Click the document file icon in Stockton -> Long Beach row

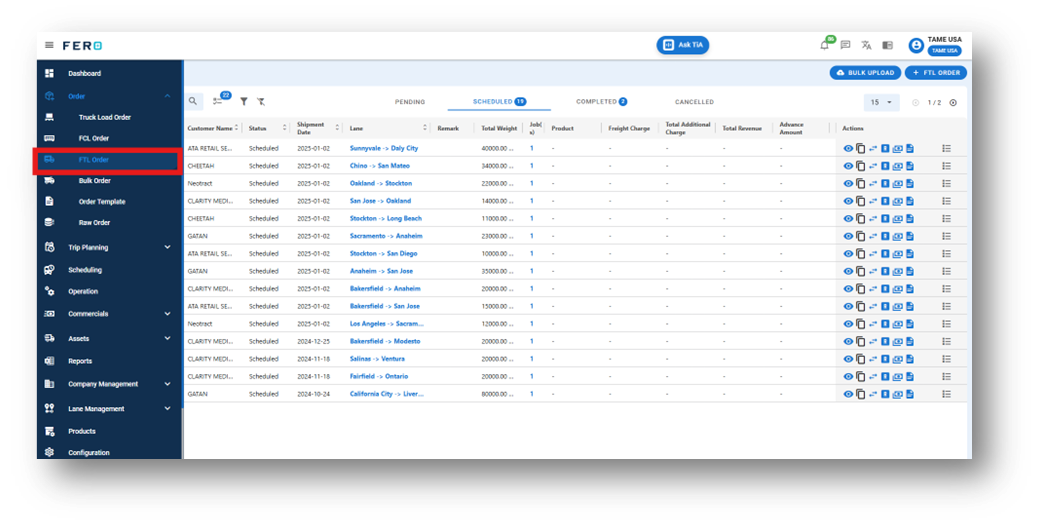pos(910,218)
